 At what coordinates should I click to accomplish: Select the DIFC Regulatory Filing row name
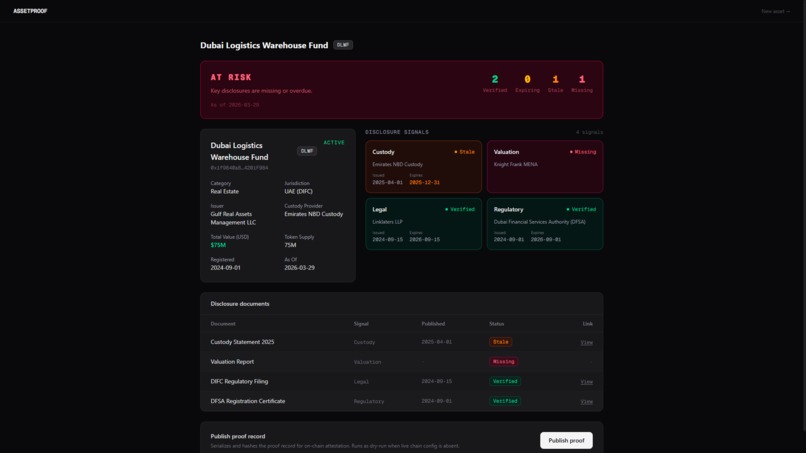click(239, 382)
